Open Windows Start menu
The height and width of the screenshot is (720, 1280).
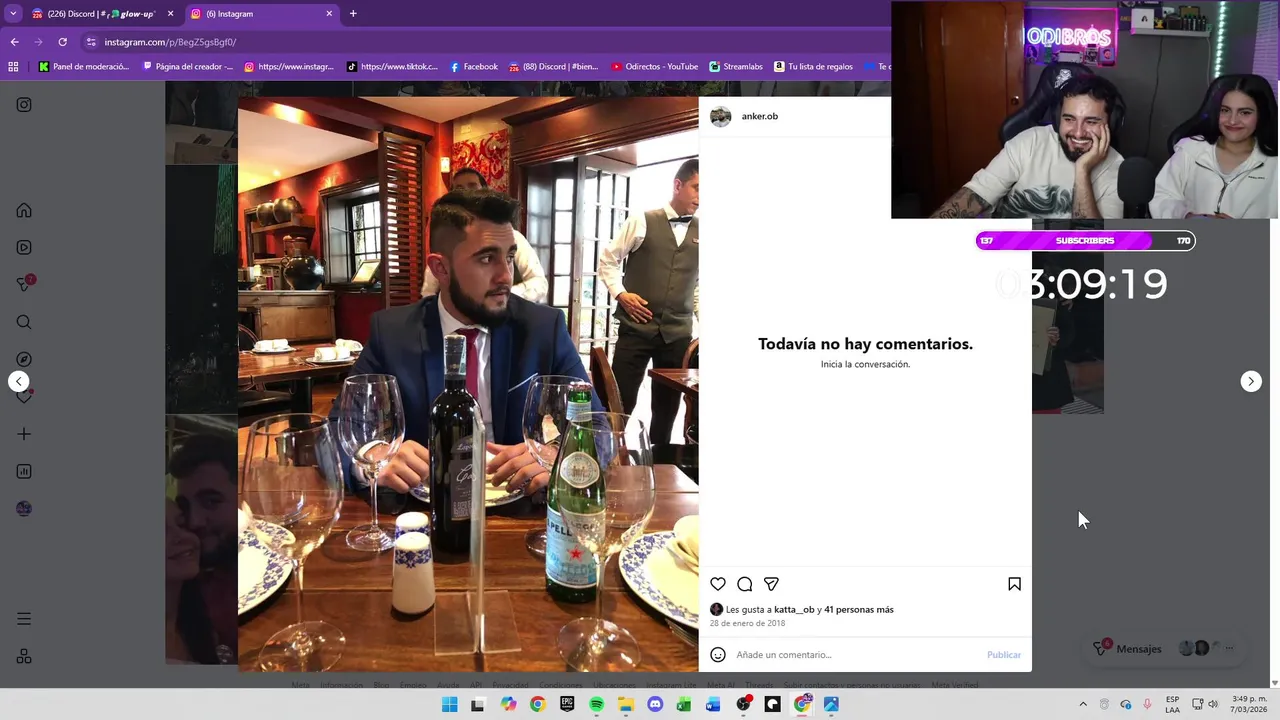[x=450, y=705]
